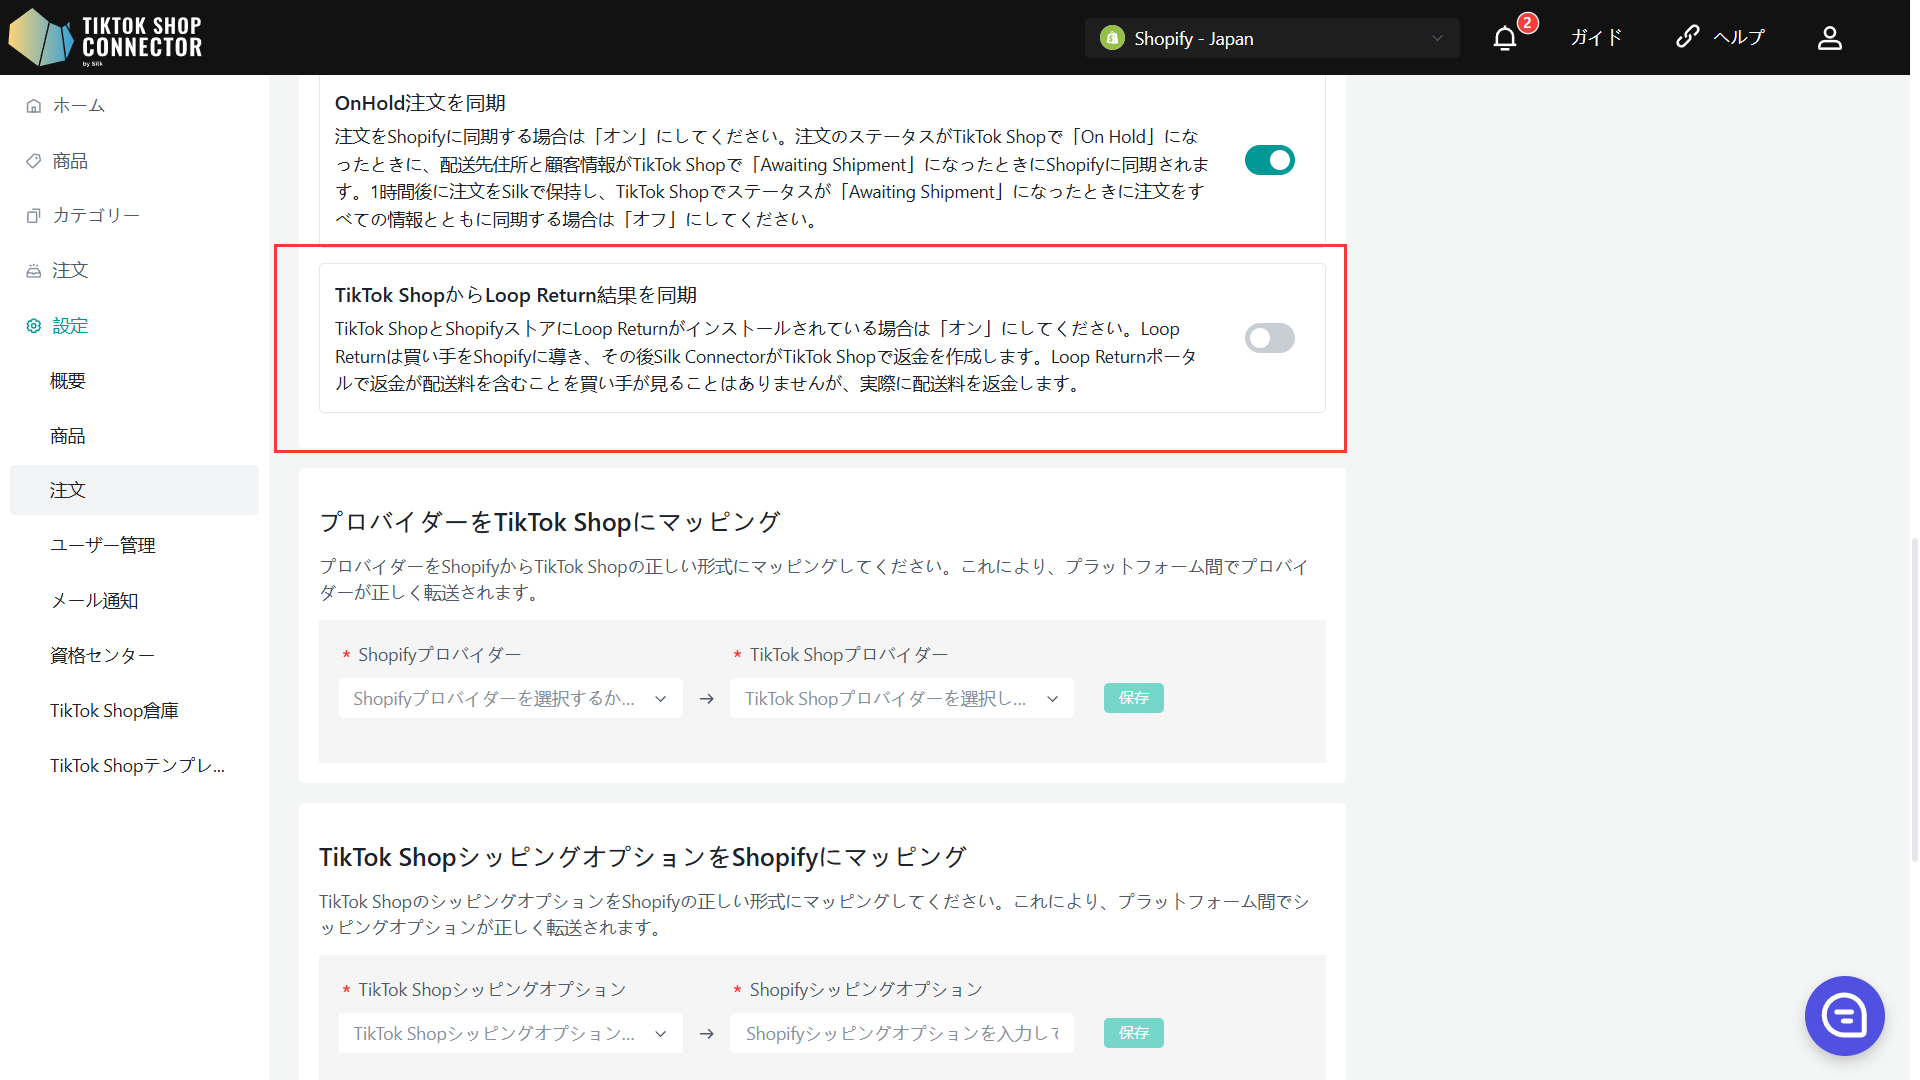Click the TikTok Shopプロバイダー field label
The height and width of the screenshot is (1080, 1920).
(x=849, y=655)
